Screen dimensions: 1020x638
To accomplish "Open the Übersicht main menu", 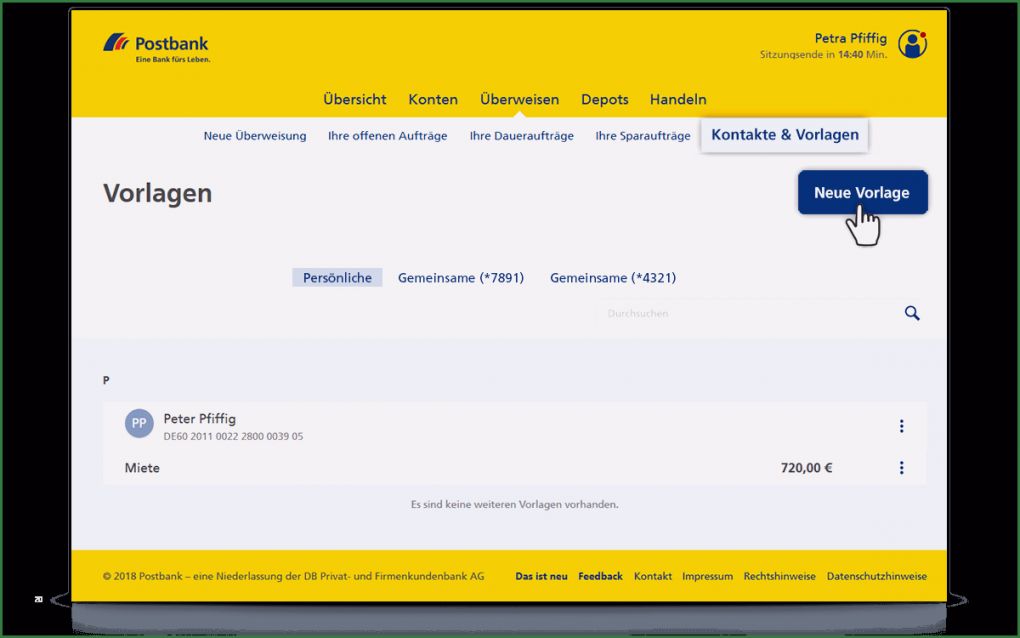I will [354, 99].
